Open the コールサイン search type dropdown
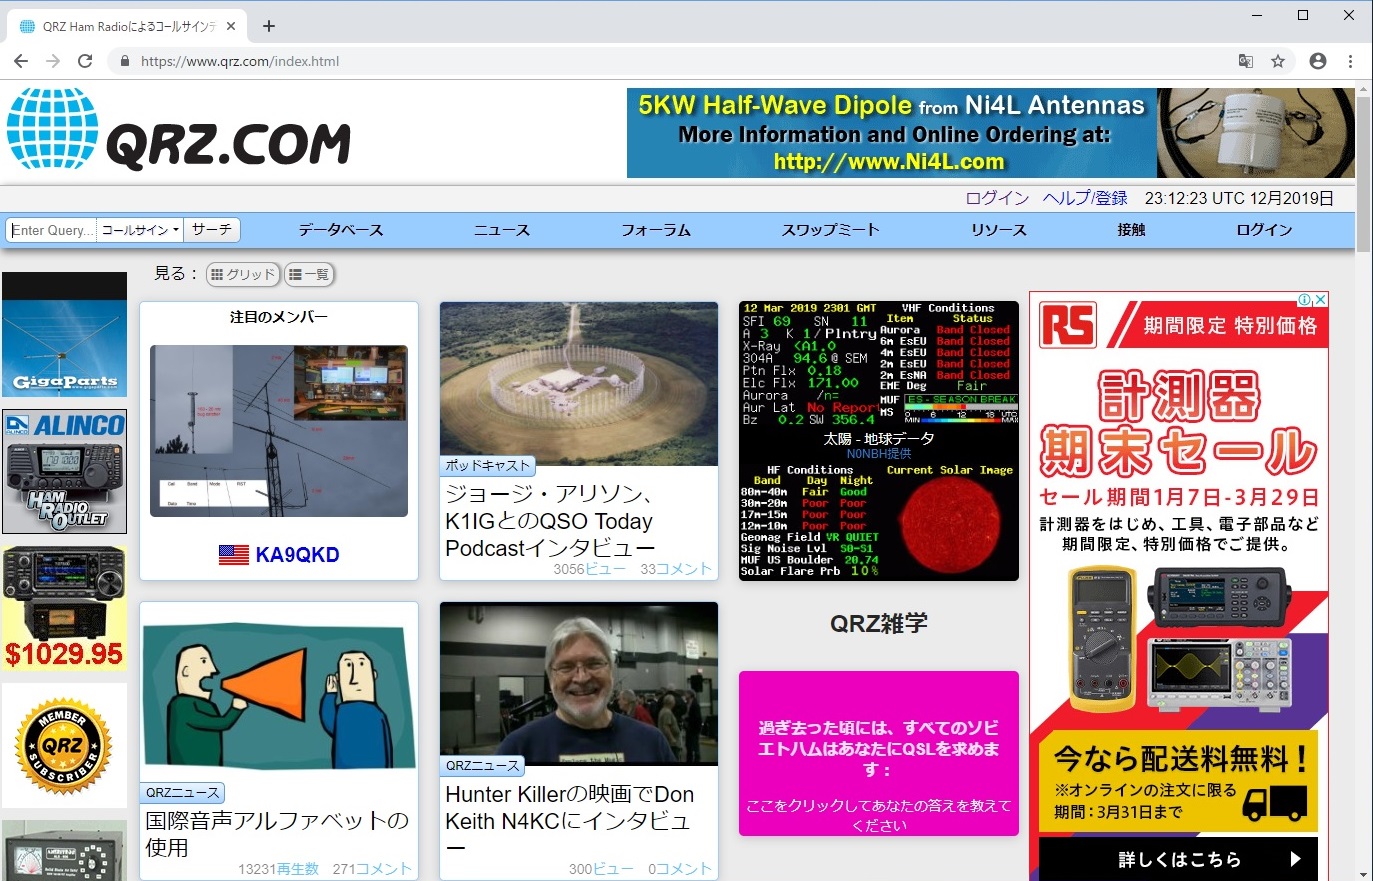 click(x=140, y=230)
